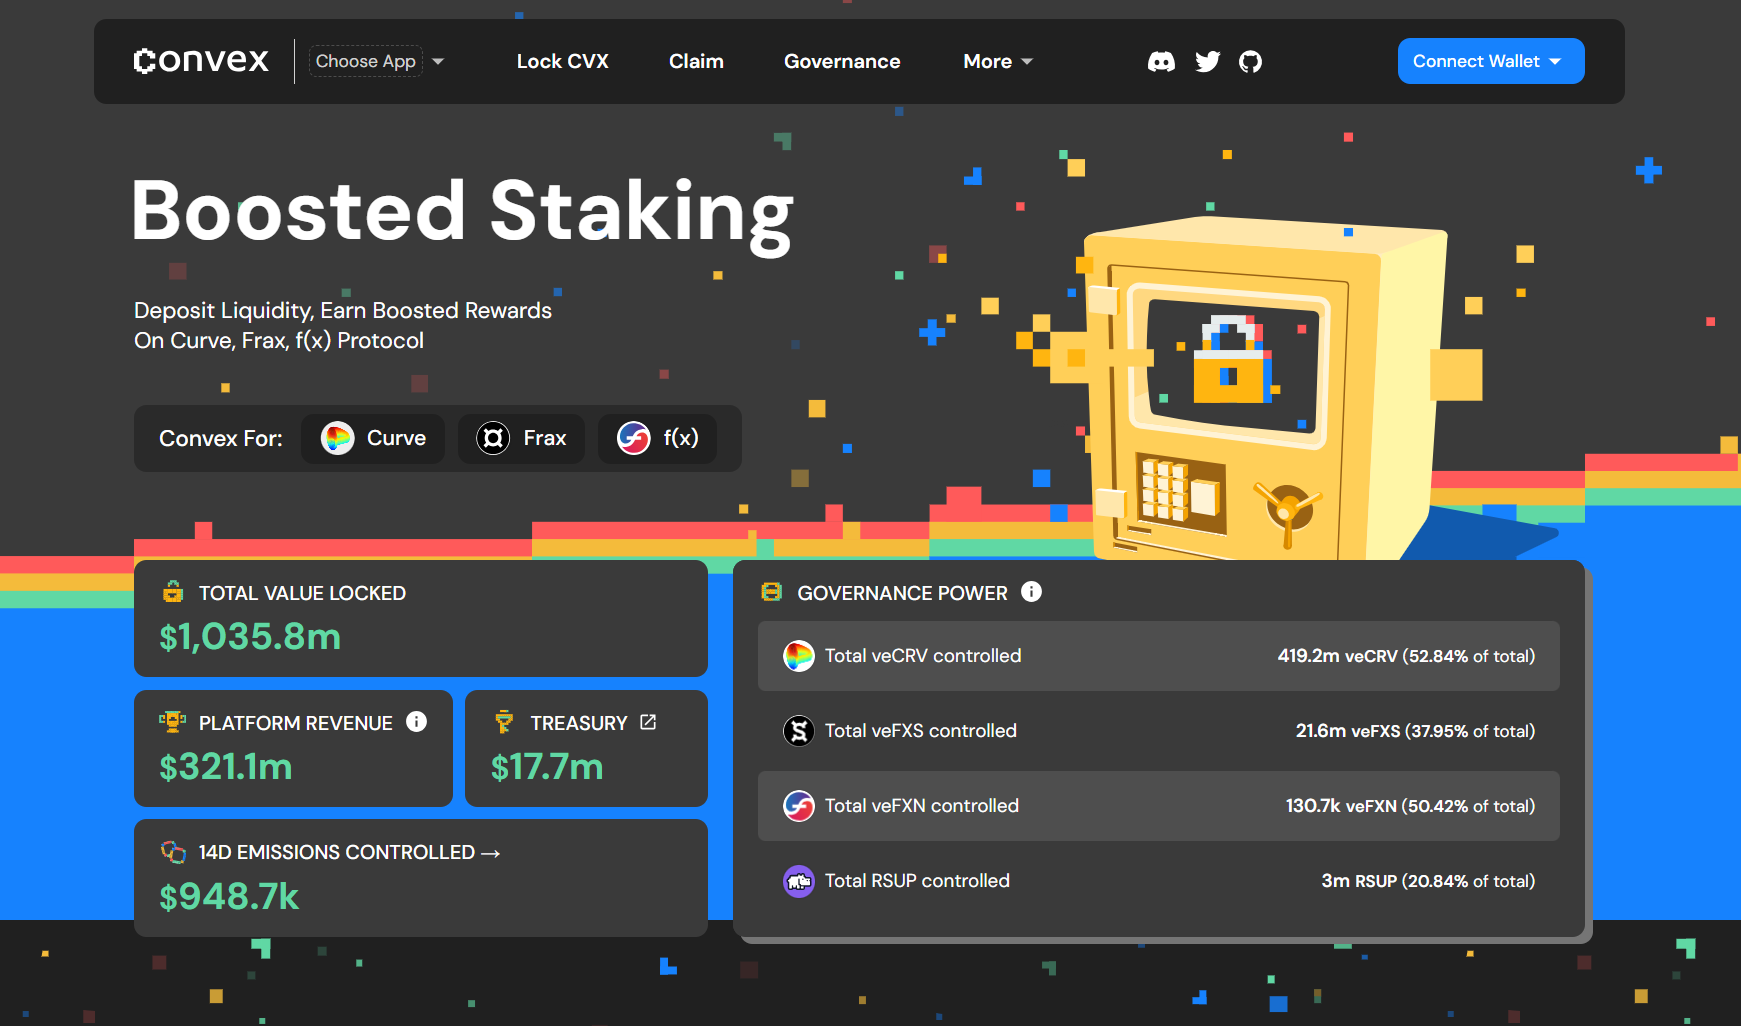Open 14D Emissions Controlled details
Viewport: 1741px width, 1026px height.
pos(349,852)
